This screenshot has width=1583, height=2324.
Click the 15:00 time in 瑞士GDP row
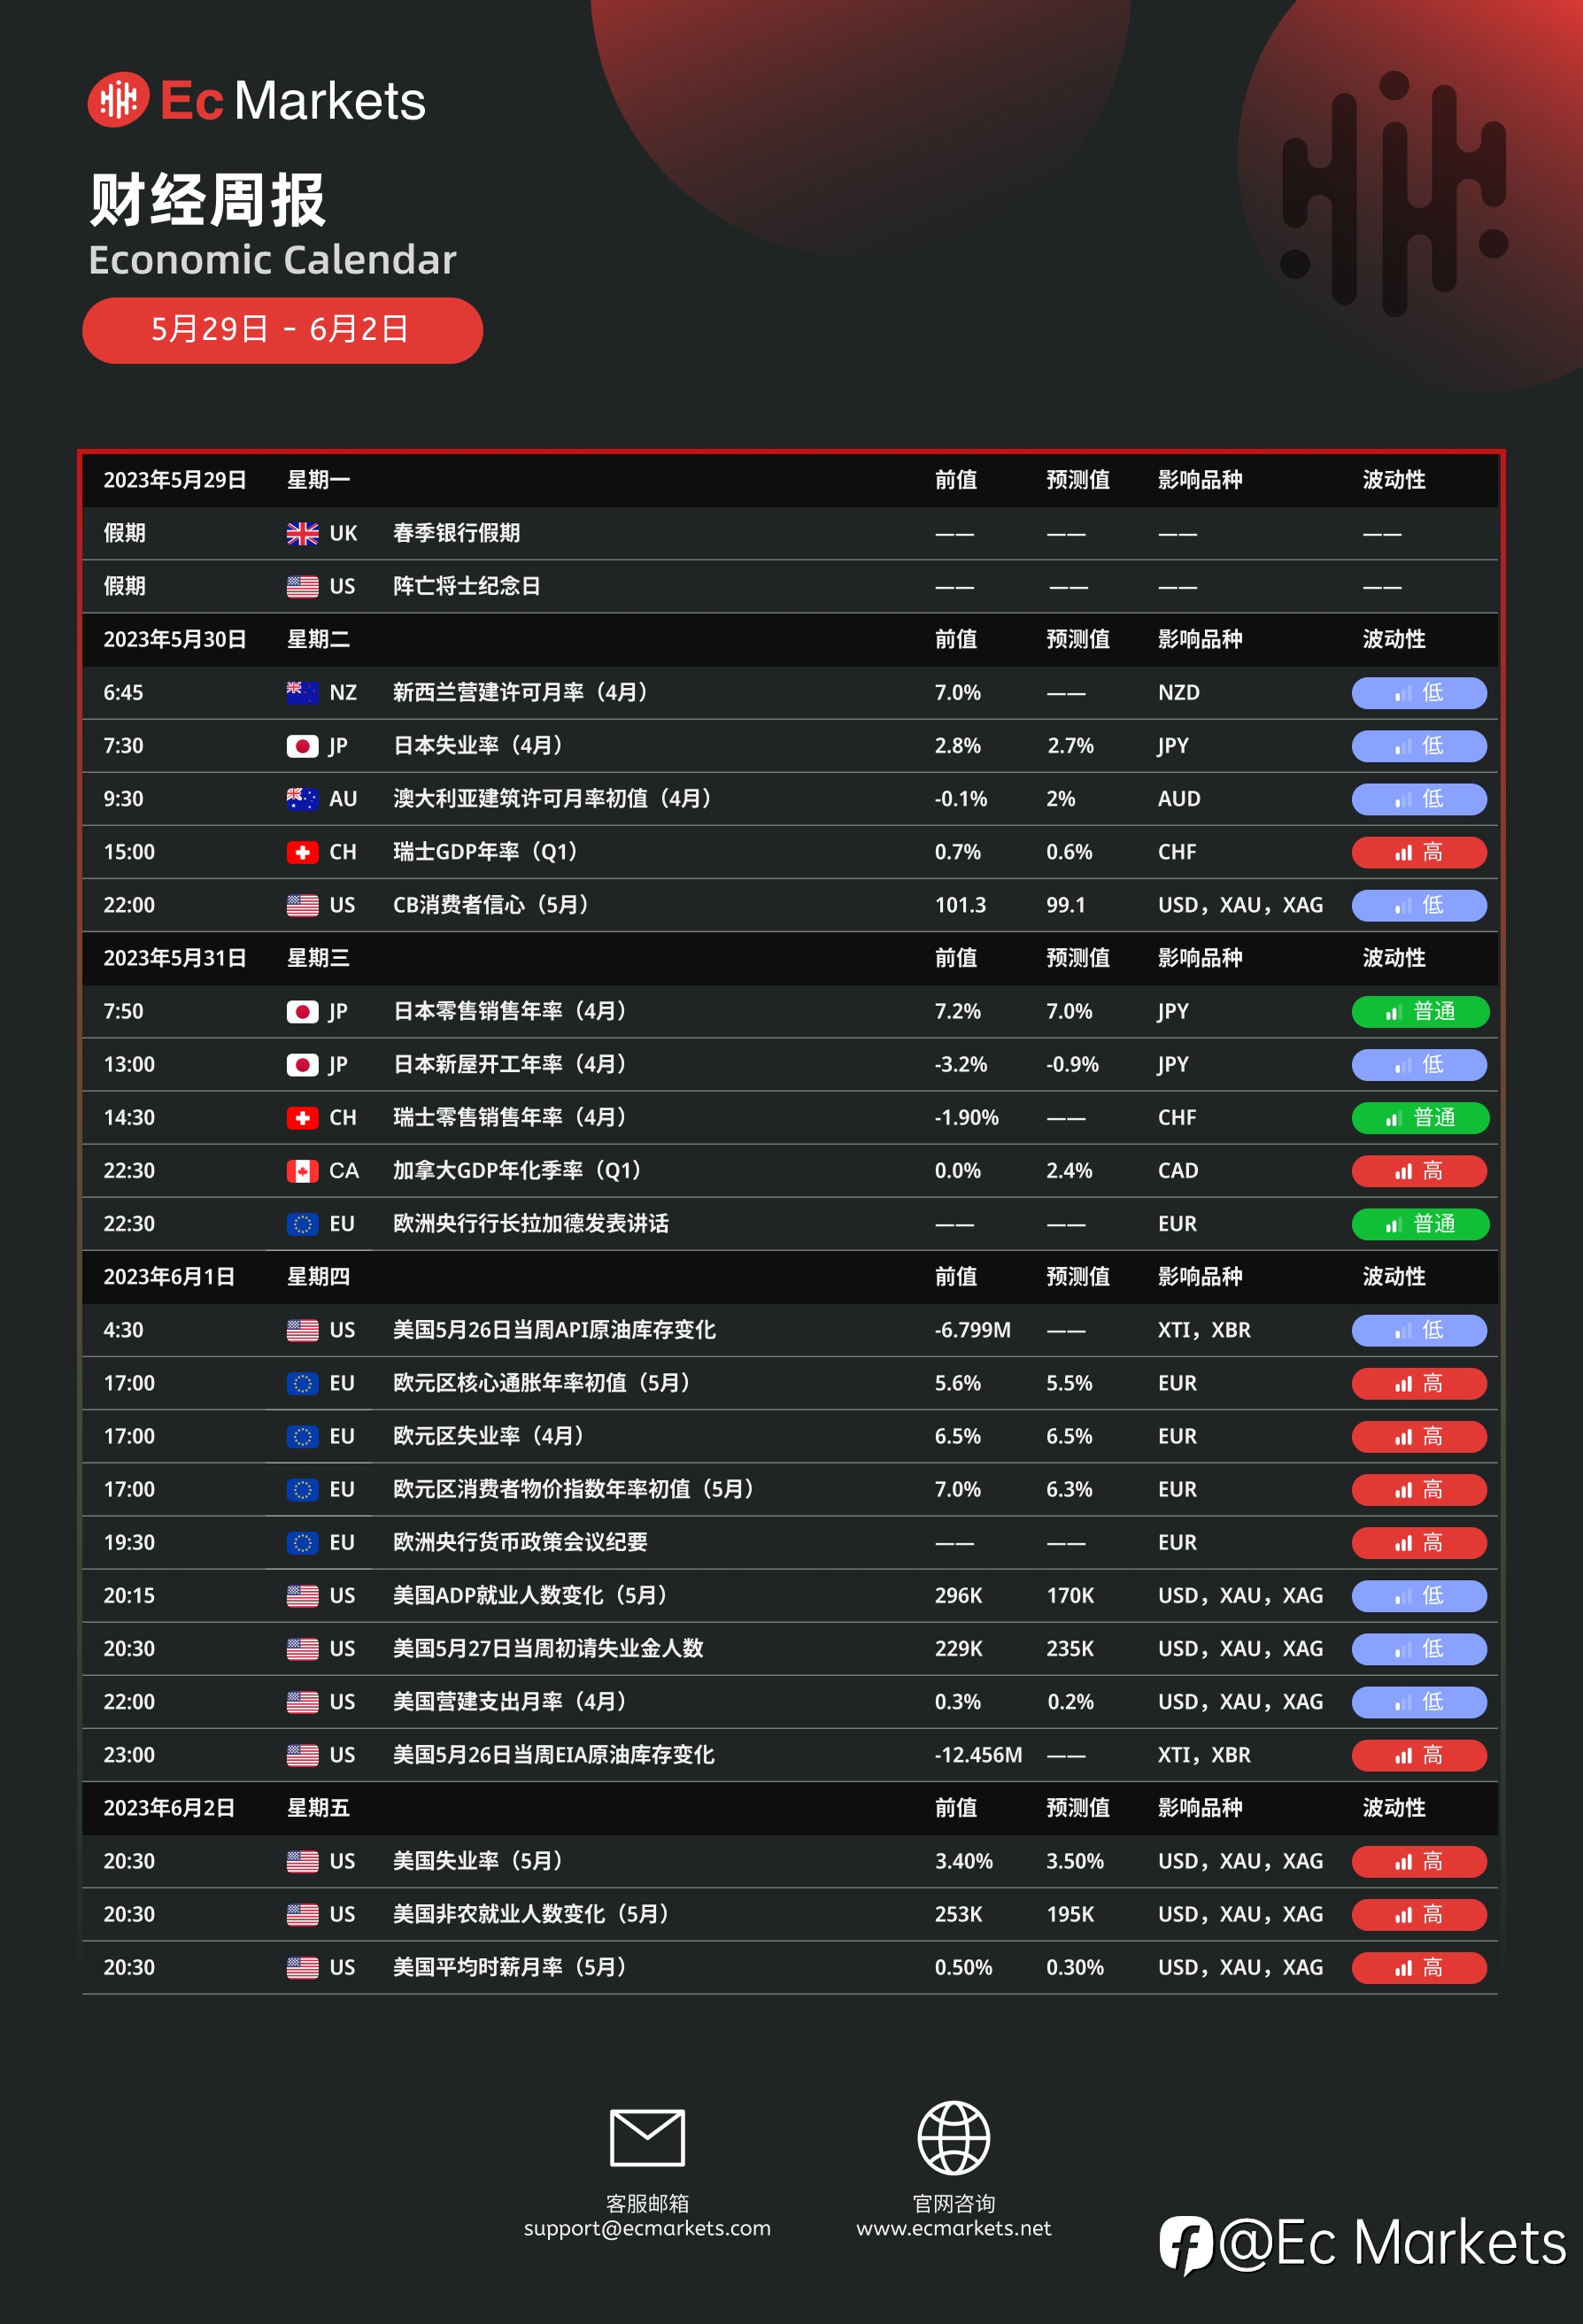click(x=129, y=852)
